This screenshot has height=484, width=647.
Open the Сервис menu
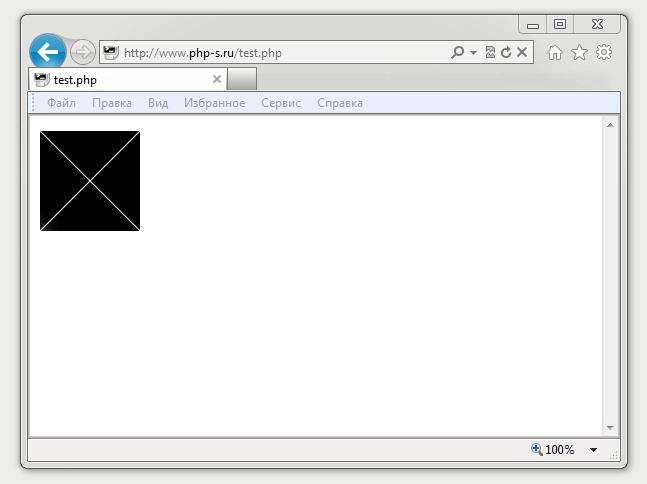(281, 103)
